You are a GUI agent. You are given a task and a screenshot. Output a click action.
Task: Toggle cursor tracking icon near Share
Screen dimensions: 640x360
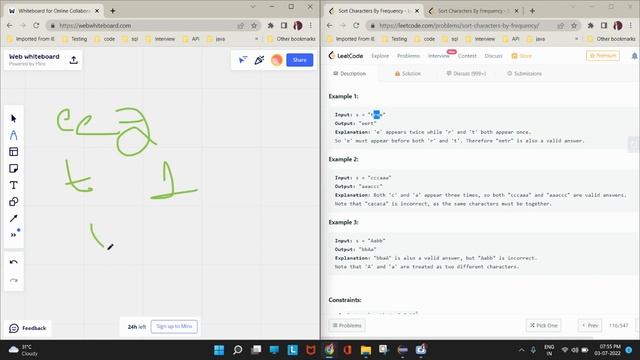[x=242, y=60]
